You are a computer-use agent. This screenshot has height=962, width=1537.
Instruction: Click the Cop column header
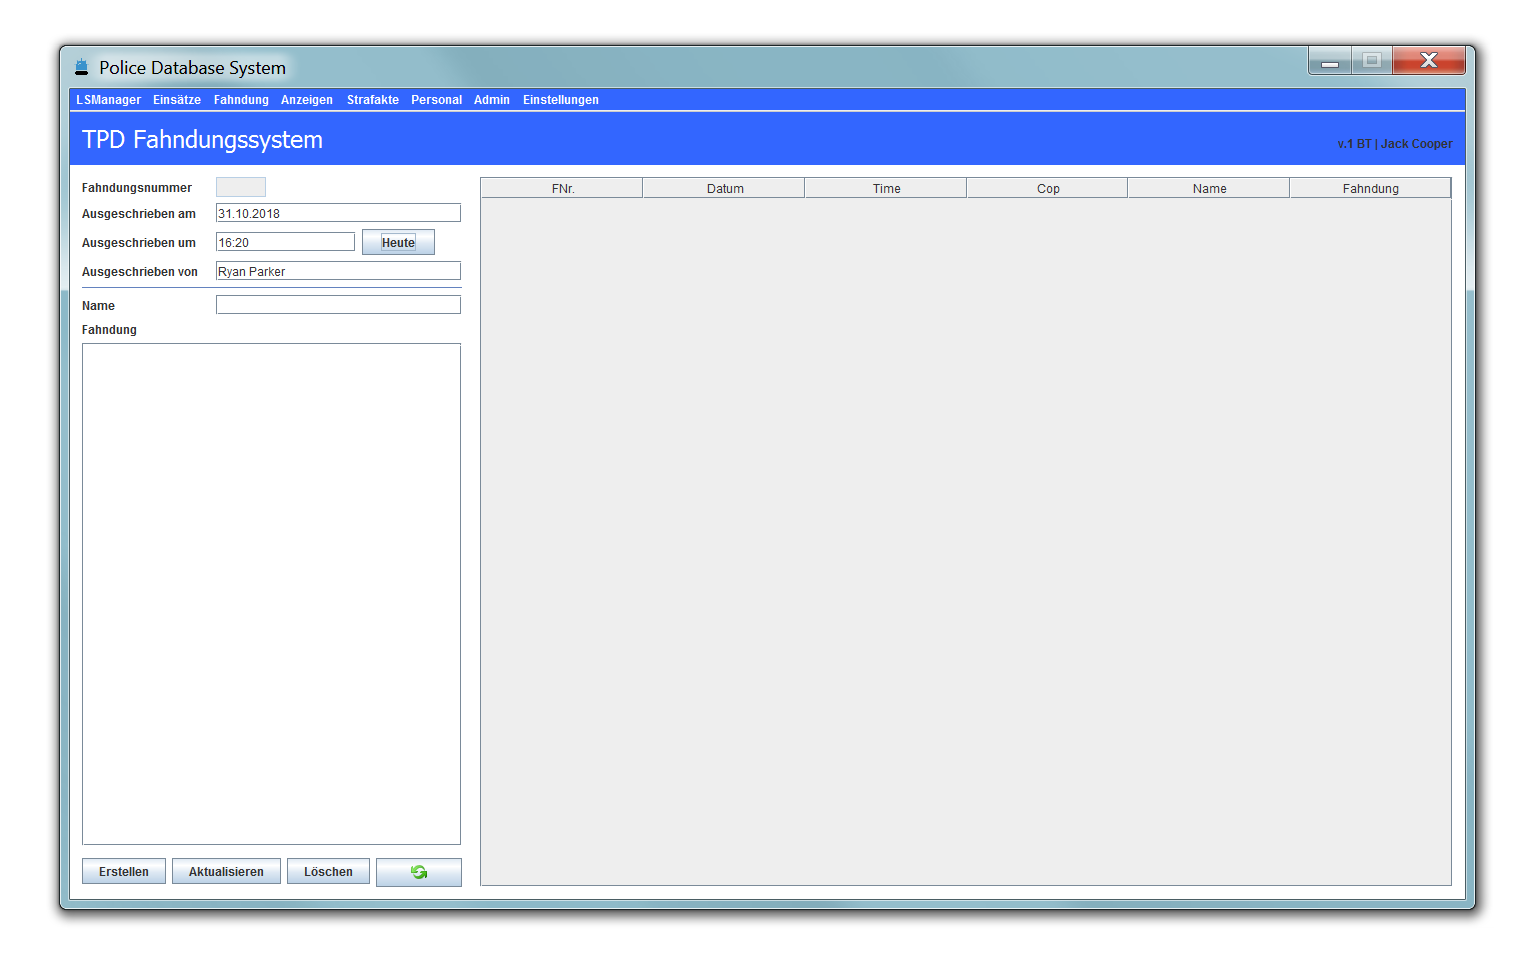tap(1048, 188)
